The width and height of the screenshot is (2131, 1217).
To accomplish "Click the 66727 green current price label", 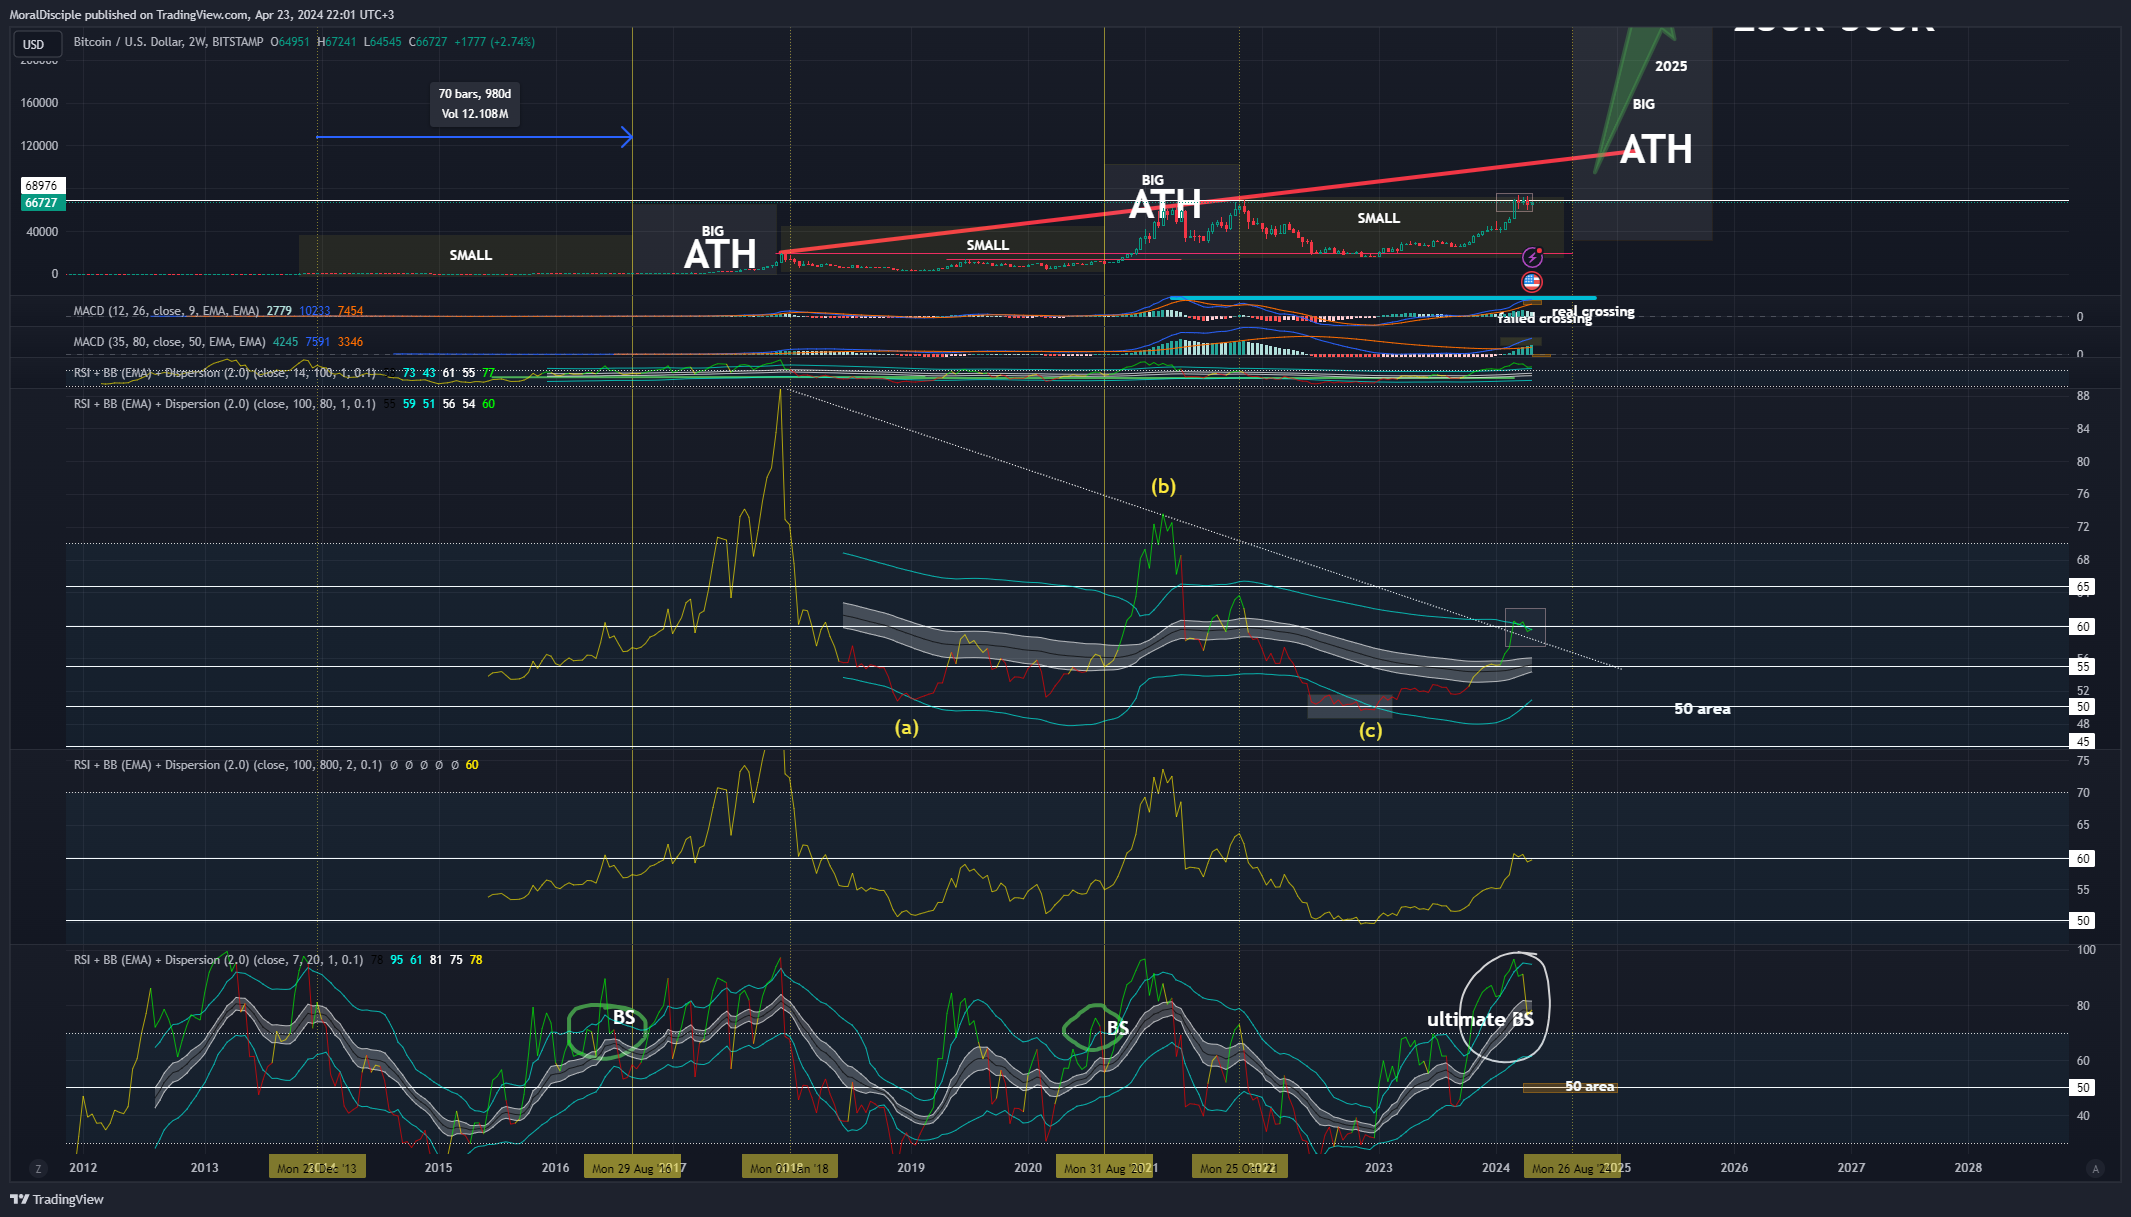I will pyautogui.click(x=42, y=203).
